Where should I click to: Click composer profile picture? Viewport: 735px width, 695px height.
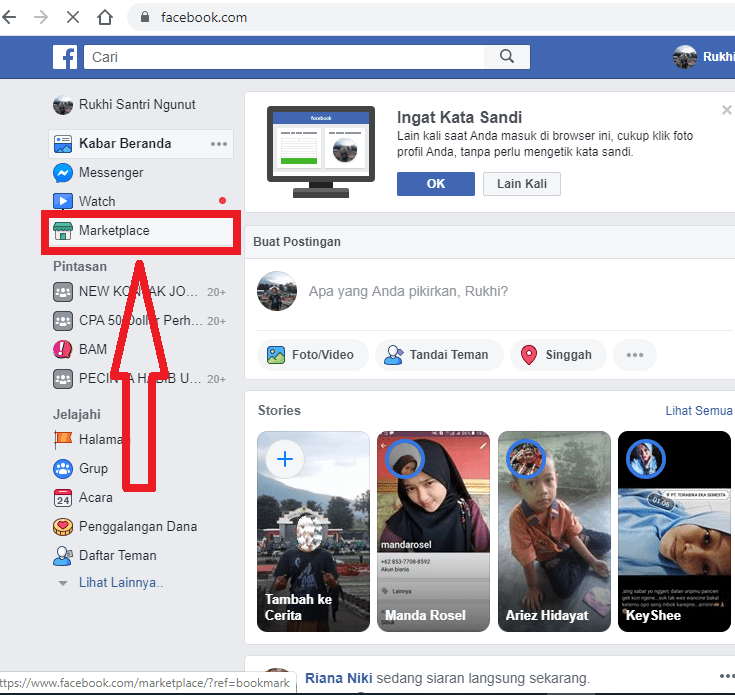pyautogui.click(x=277, y=291)
